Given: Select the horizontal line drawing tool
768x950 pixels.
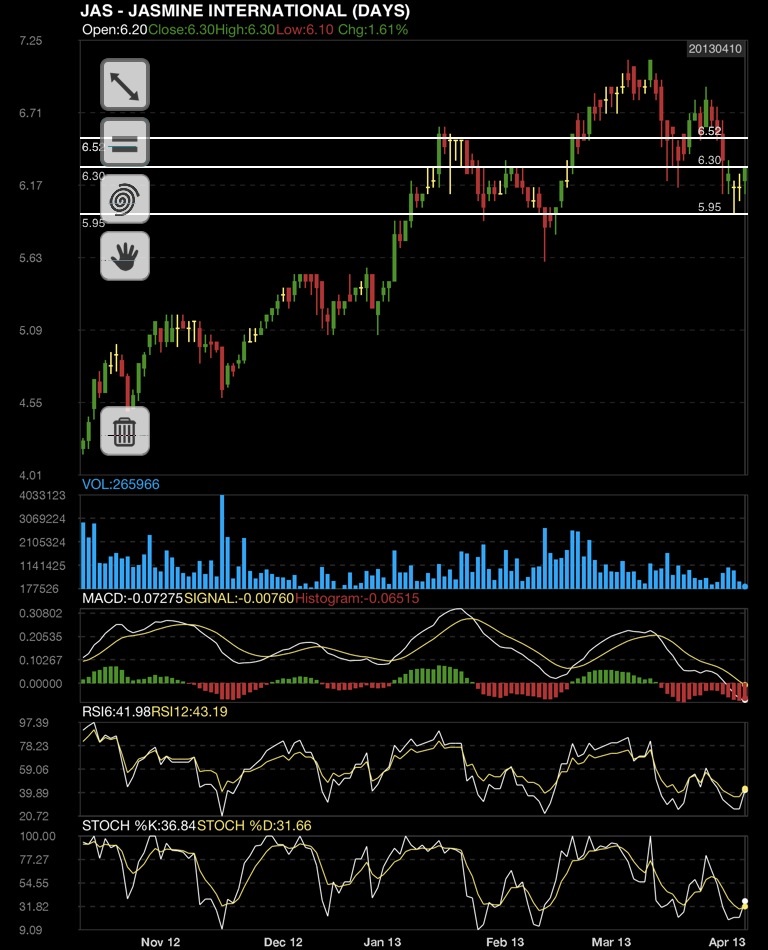Looking at the screenshot, I should click(x=125, y=142).
